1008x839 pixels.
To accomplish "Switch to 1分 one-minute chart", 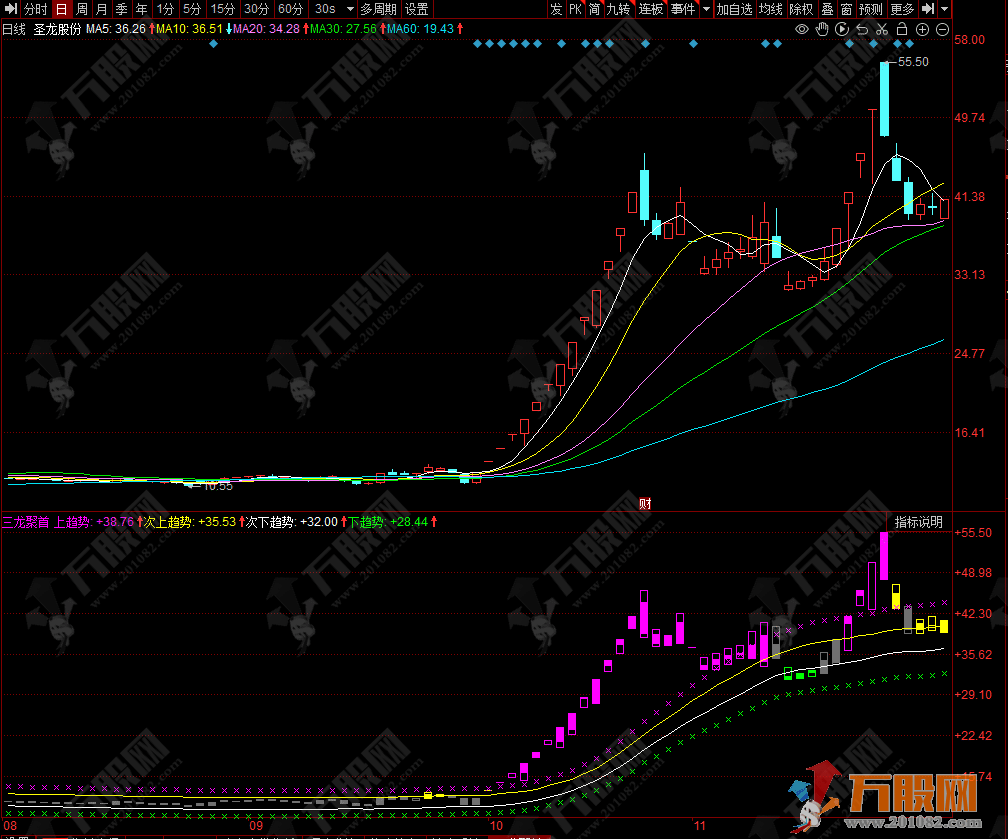I will point(165,9).
